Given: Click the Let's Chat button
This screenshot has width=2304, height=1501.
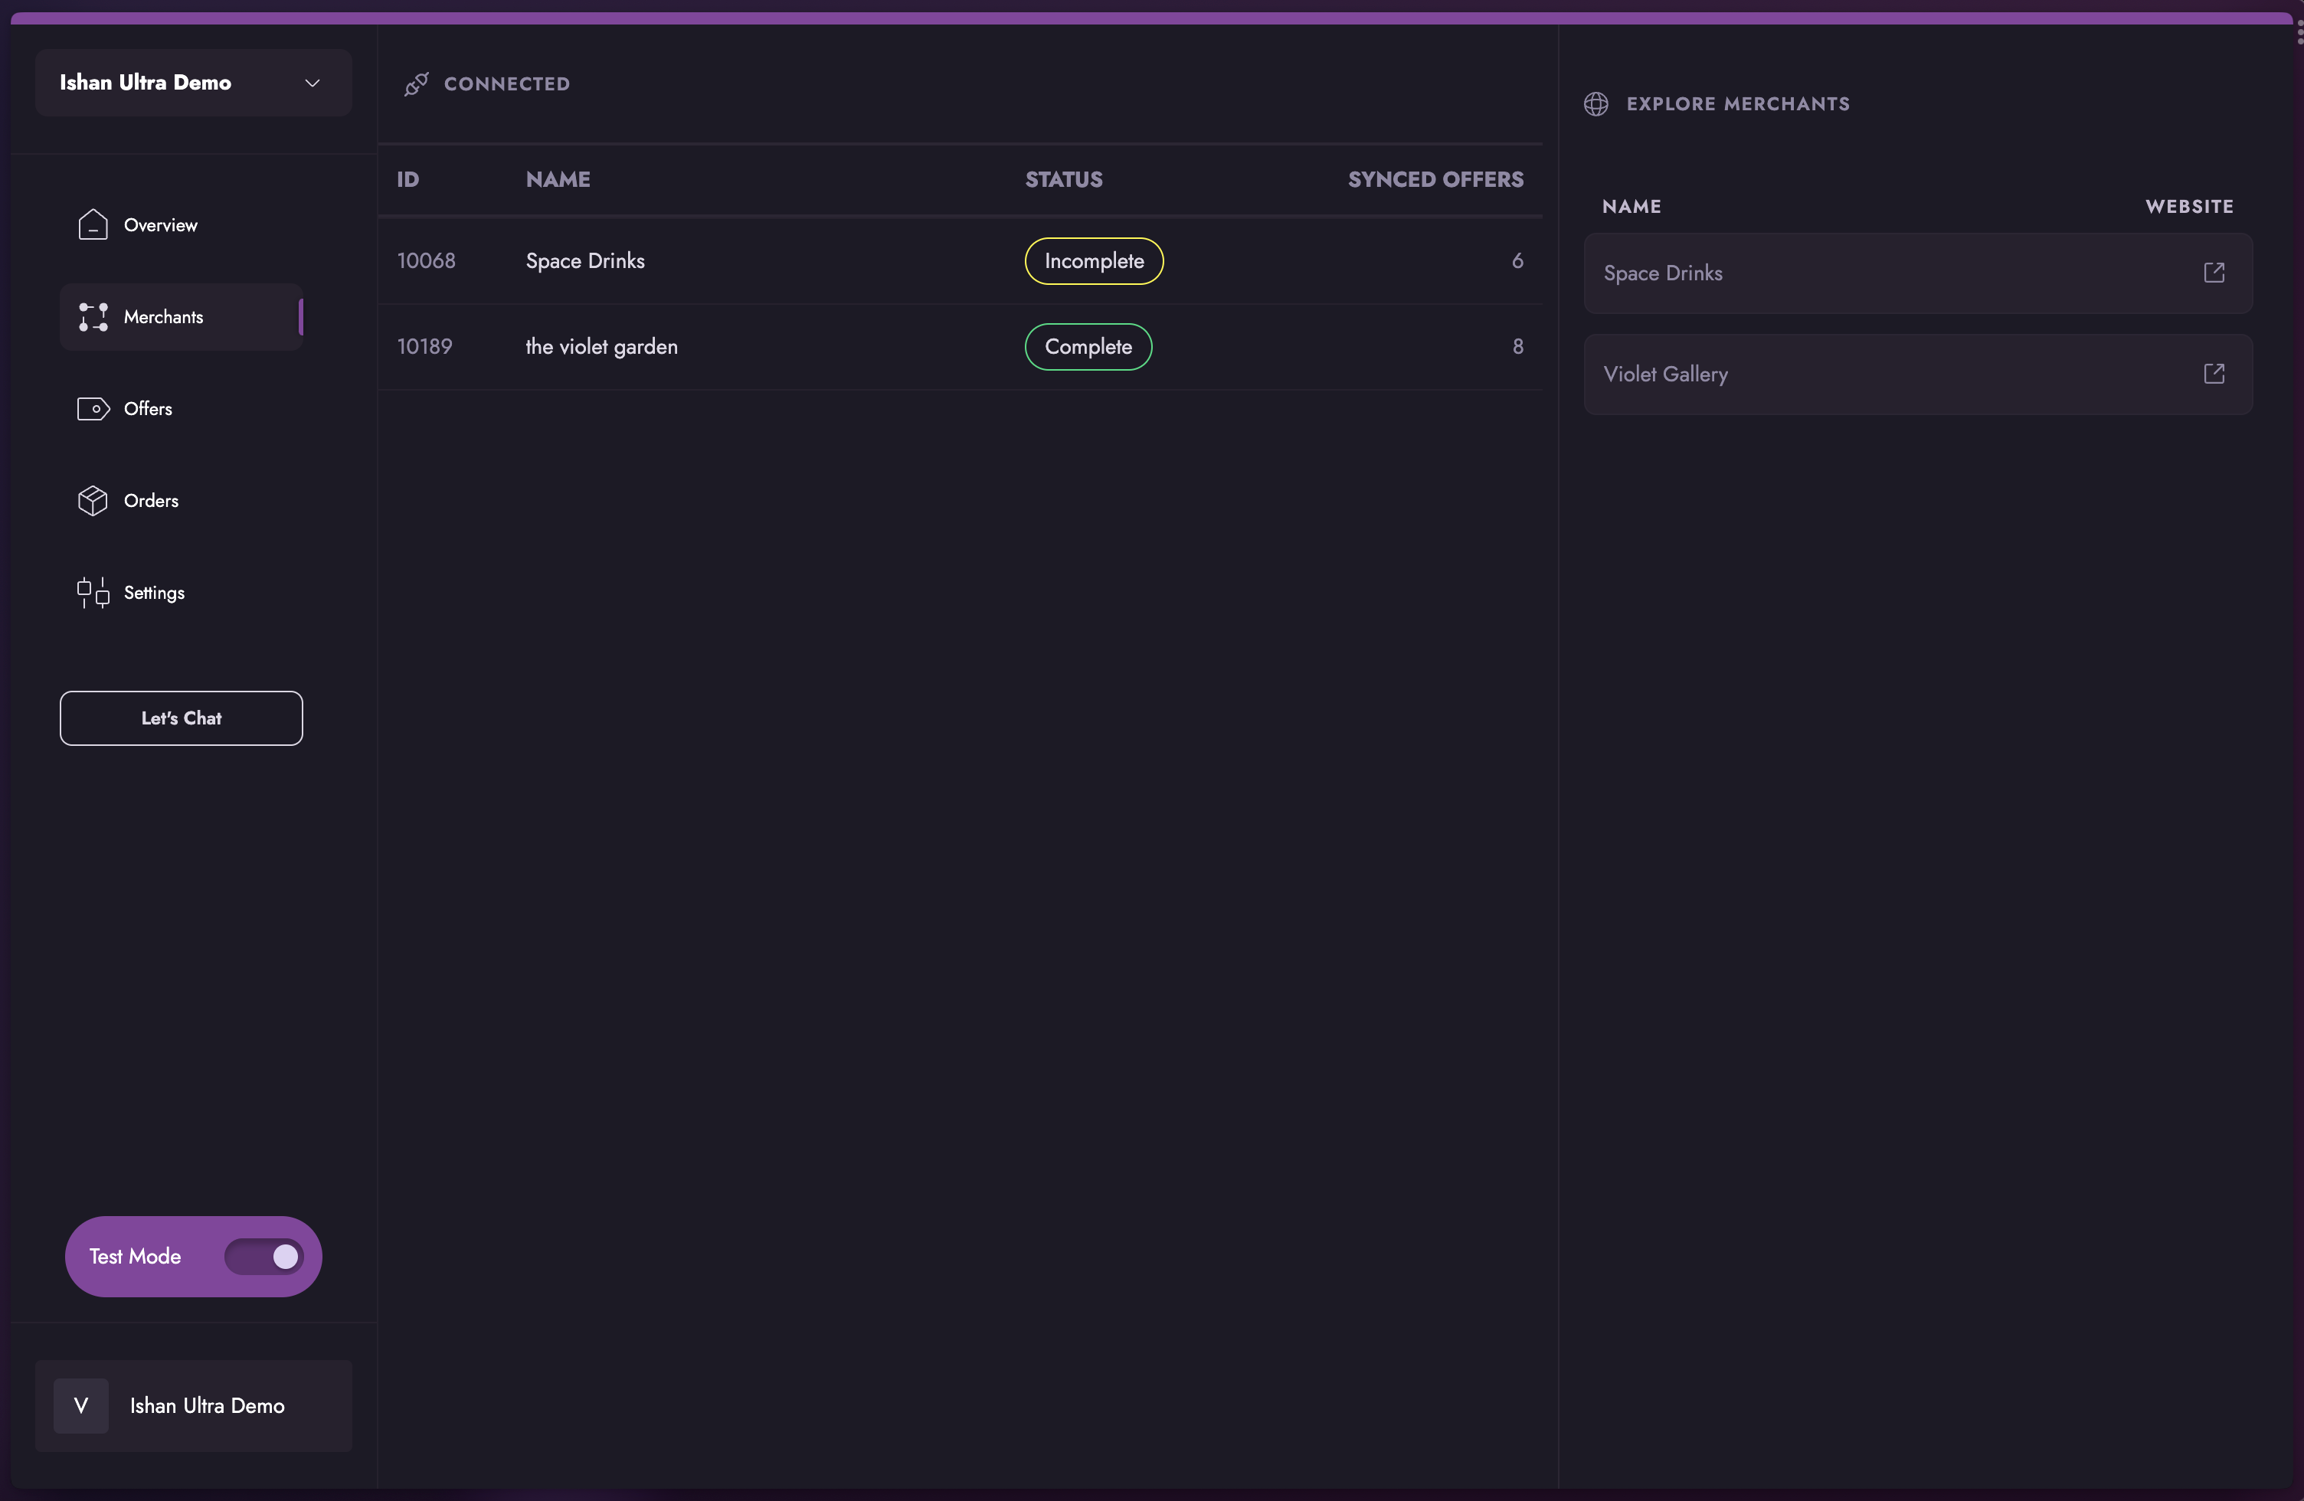Looking at the screenshot, I should point(181,718).
